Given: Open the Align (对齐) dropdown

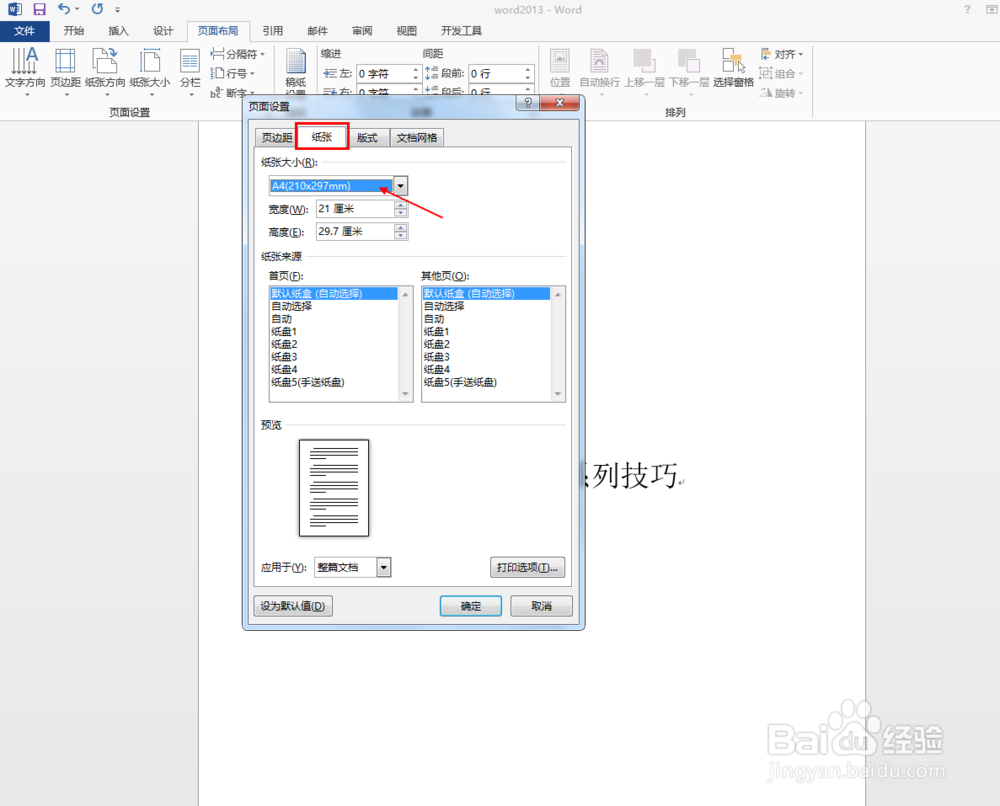Looking at the screenshot, I should 782,54.
